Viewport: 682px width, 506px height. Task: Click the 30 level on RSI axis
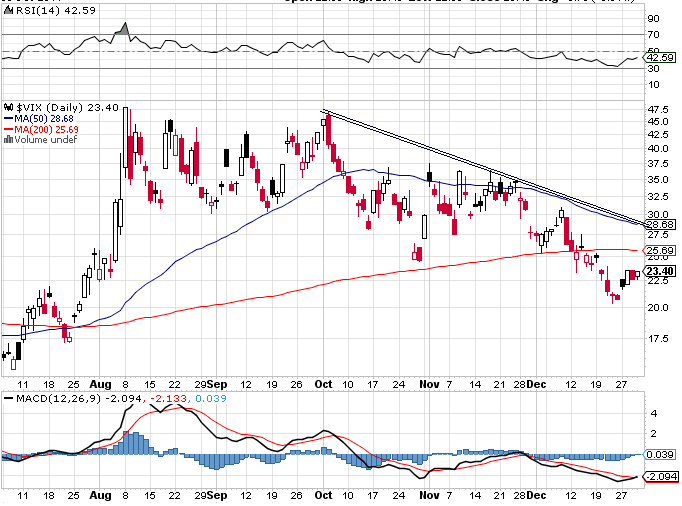coord(653,69)
